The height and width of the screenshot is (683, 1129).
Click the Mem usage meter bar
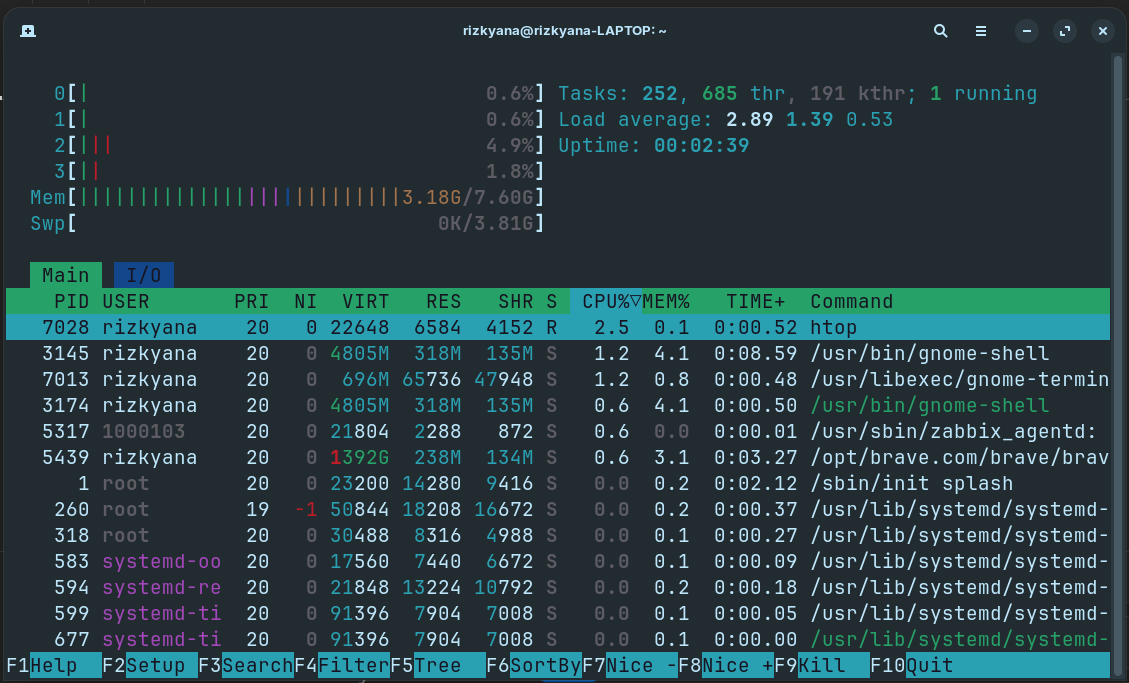pos(300,197)
